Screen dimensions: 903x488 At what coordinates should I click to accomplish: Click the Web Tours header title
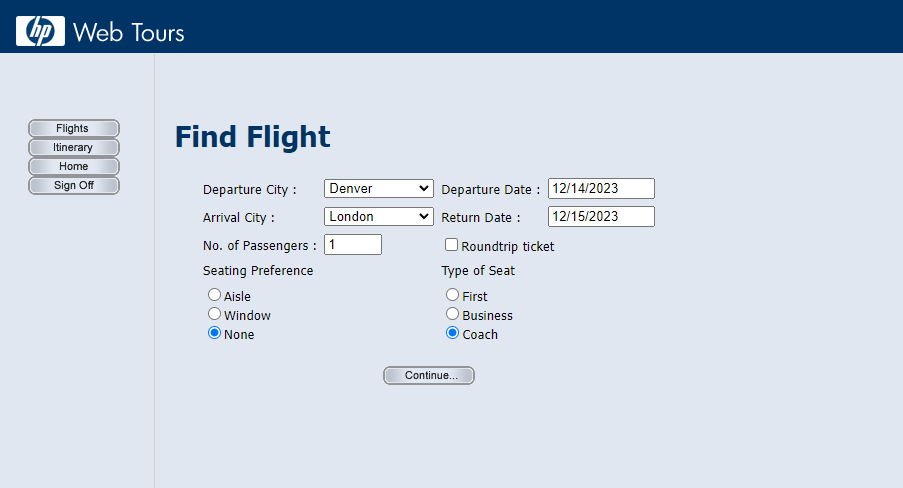tap(129, 32)
